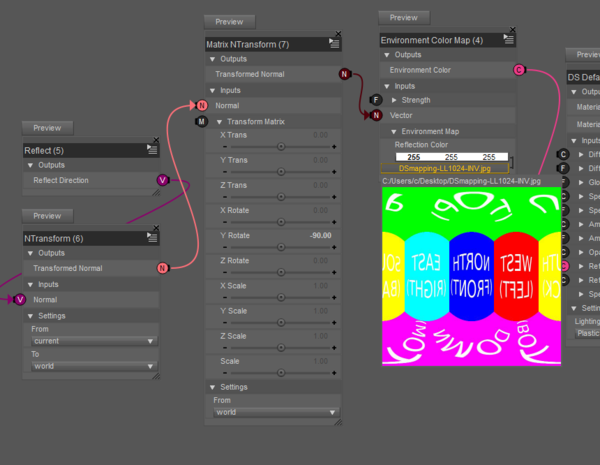Click the Matrix NTransform Normal N input connector
Viewport: 600px width, 465px height.
coord(202,105)
